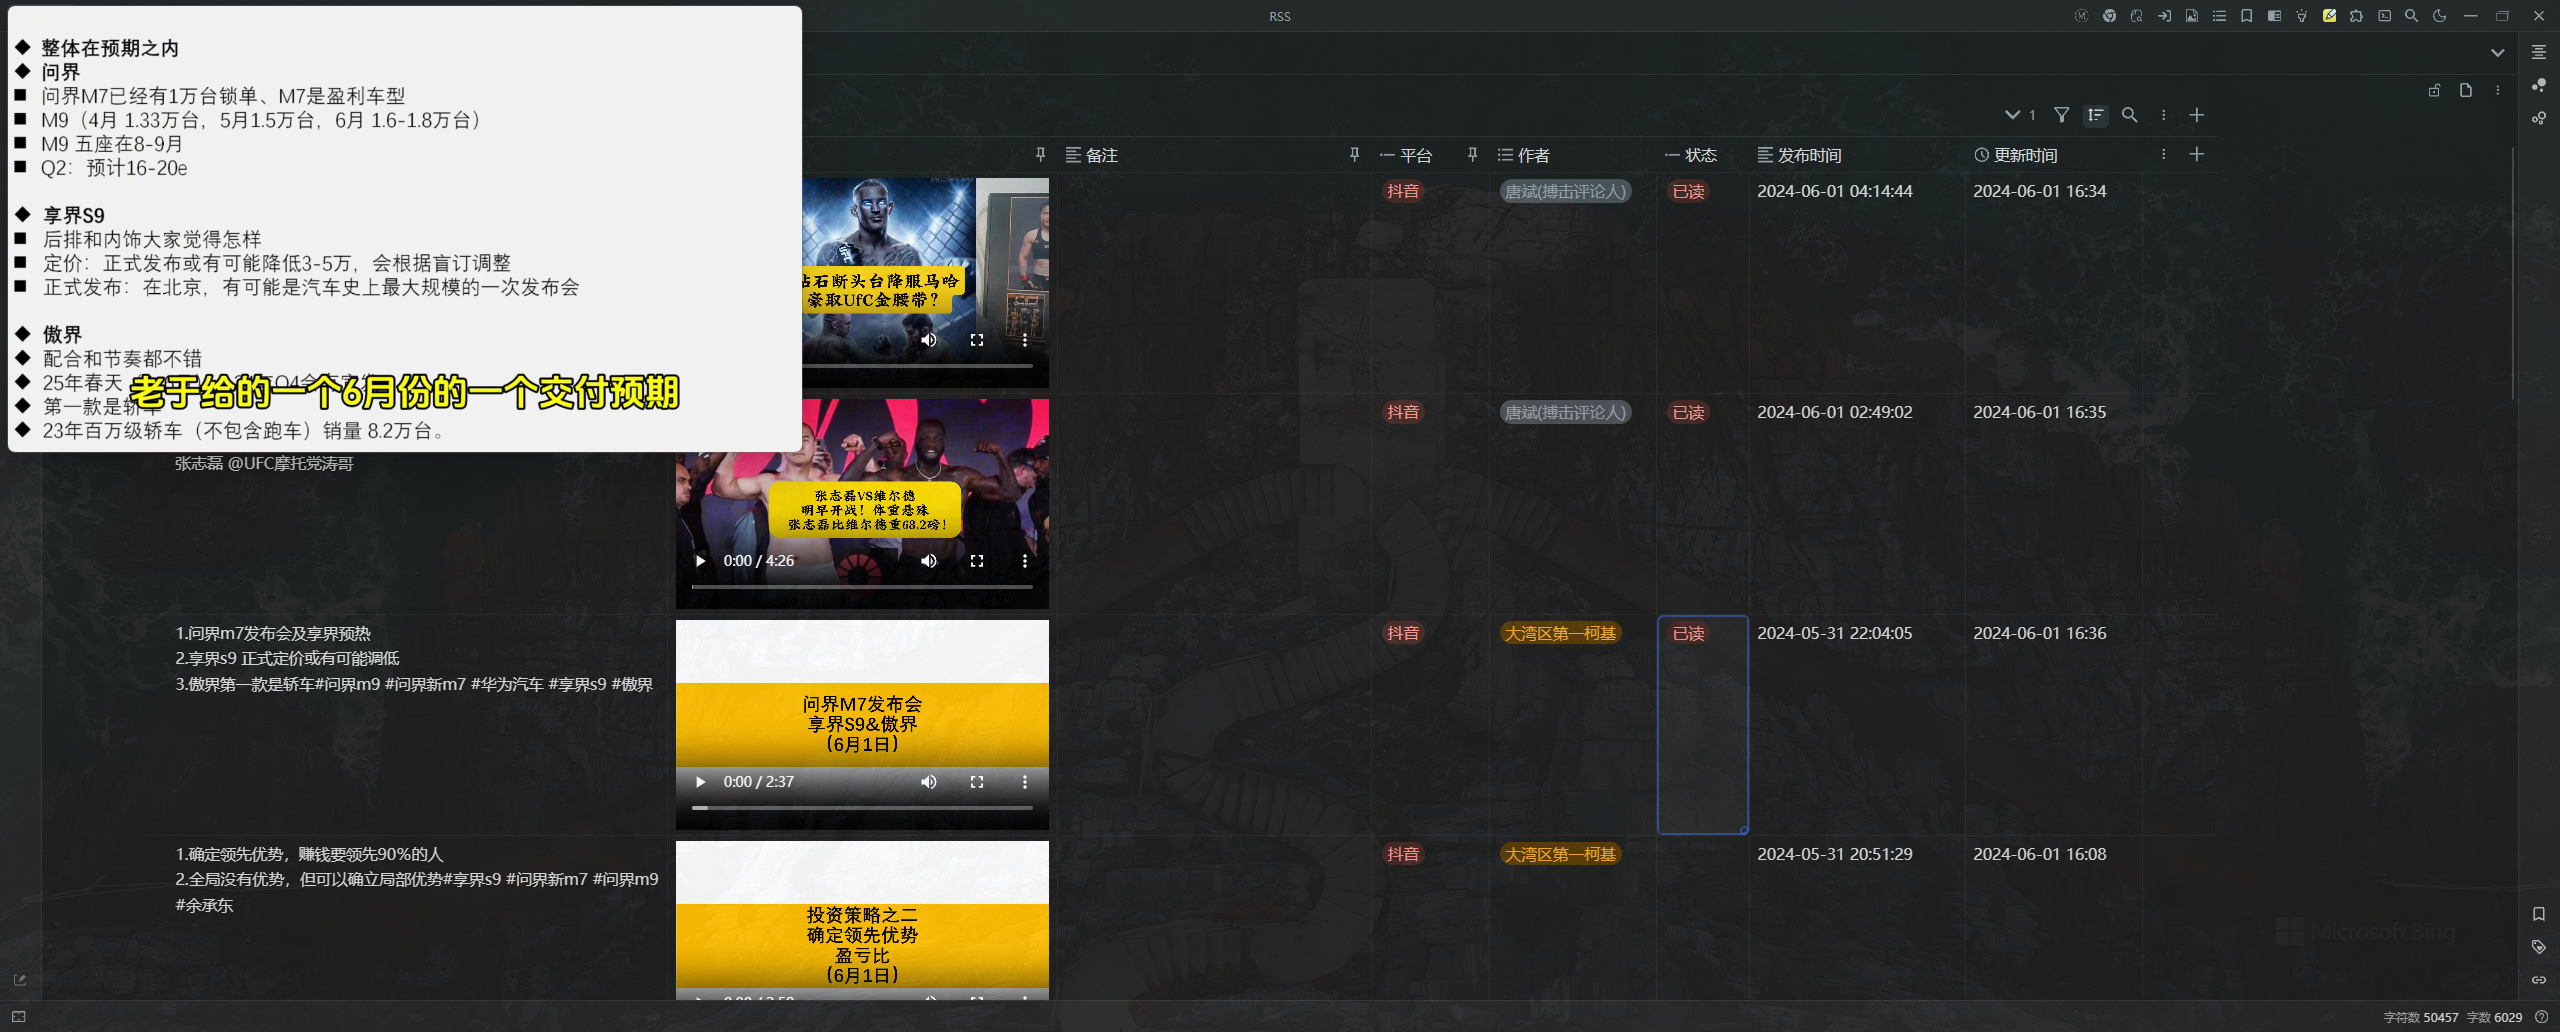The image size is (2560, 1032).
Task: Expand the view switcher chevron labeled 1
Action: coord(2020,115)
